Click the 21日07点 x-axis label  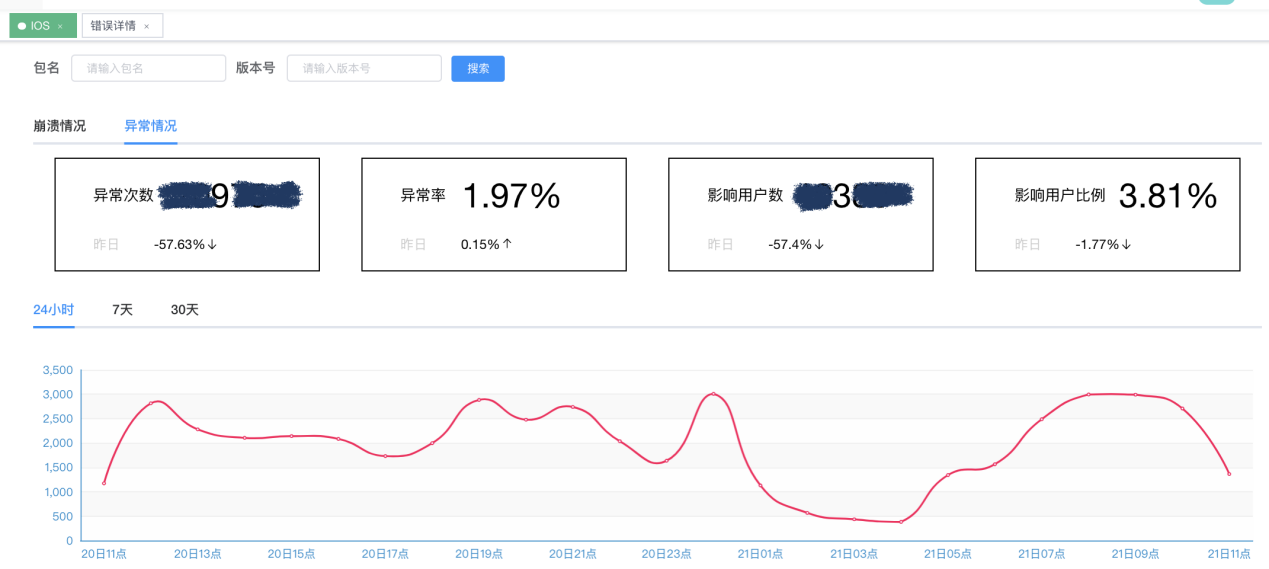(1041, 554)
